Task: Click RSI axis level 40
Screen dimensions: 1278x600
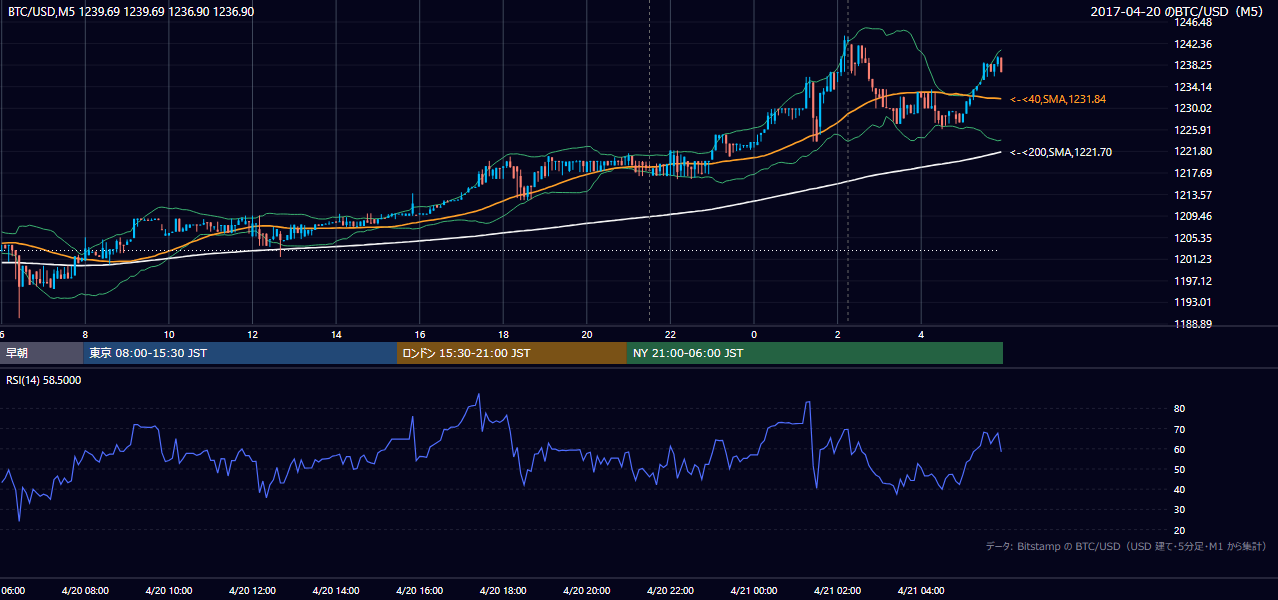Action: pos(1179,489)
